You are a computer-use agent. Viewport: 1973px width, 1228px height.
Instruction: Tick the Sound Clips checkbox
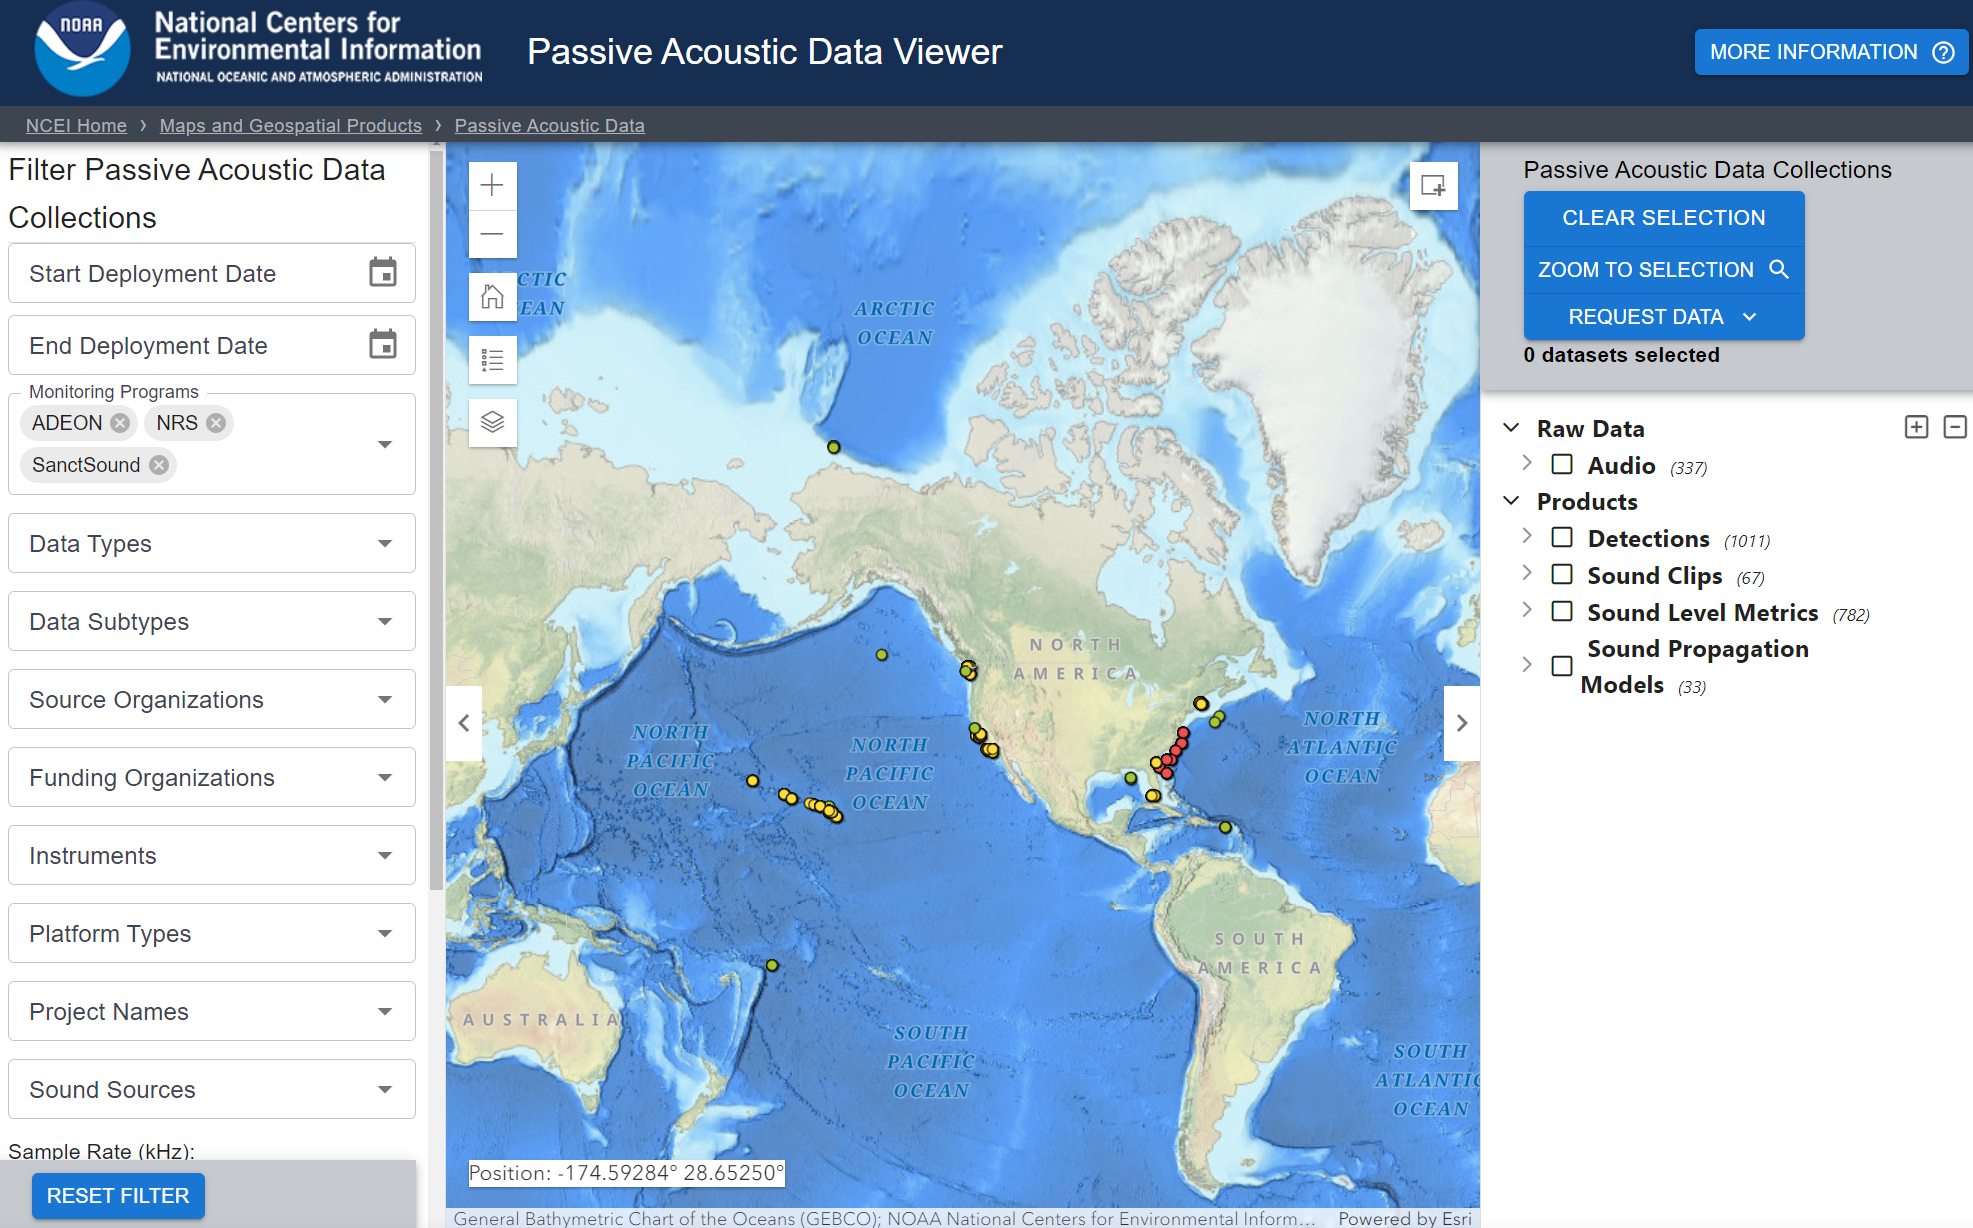tap(1562, 575)
